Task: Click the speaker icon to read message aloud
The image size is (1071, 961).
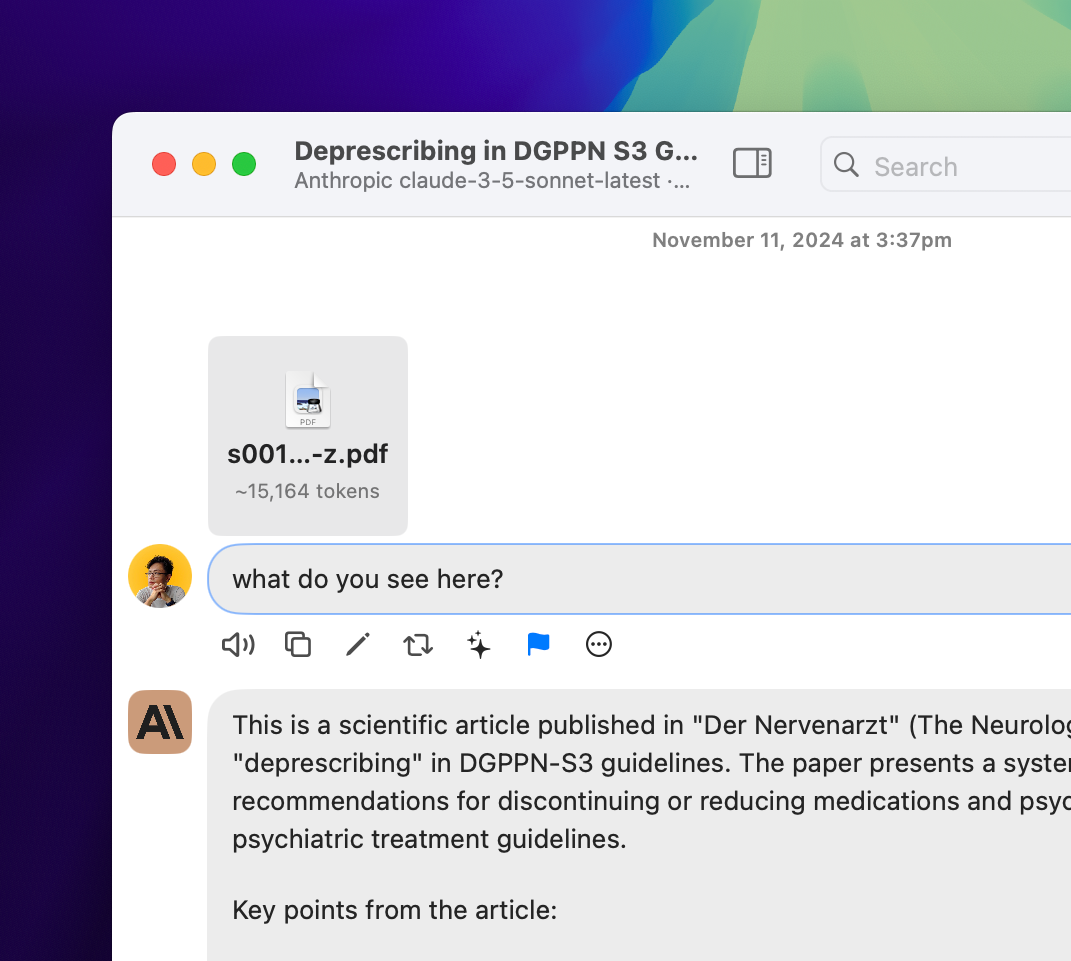Action: pyautogui.click(x=237, y=645)
